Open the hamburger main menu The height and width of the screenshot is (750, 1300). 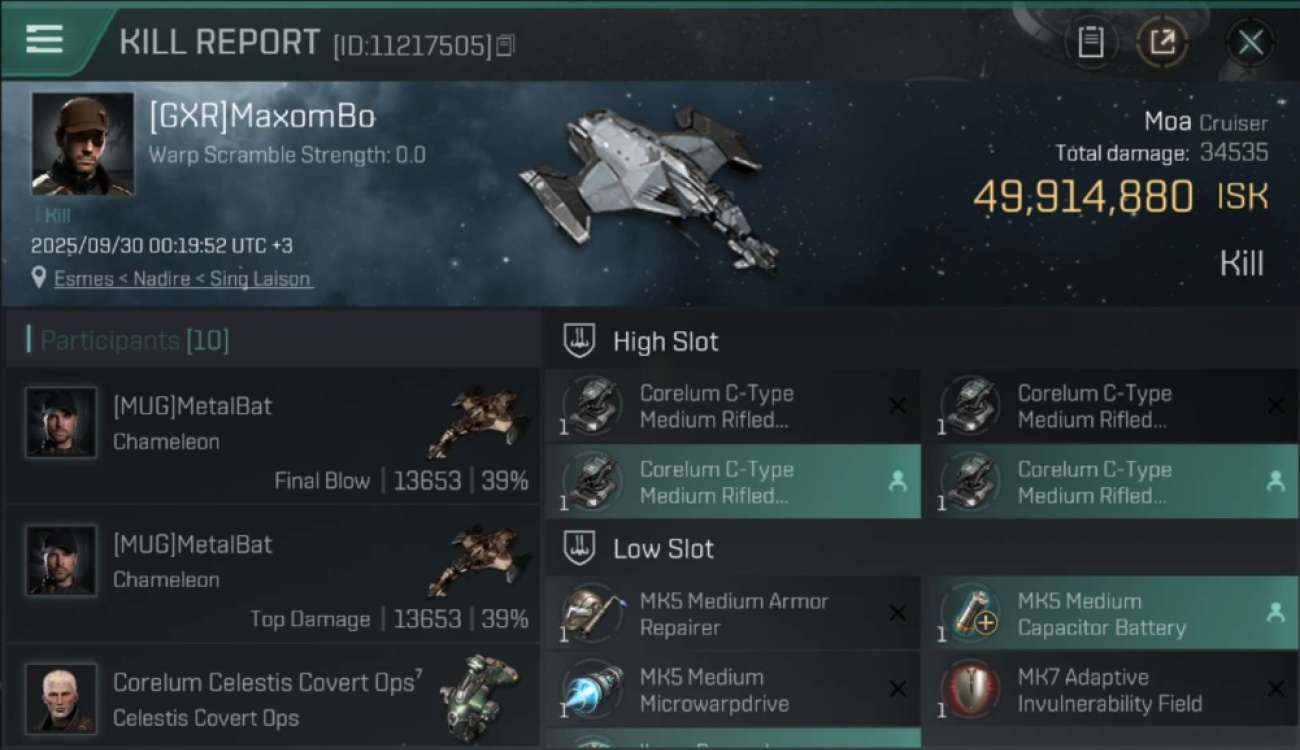point(45,40)
